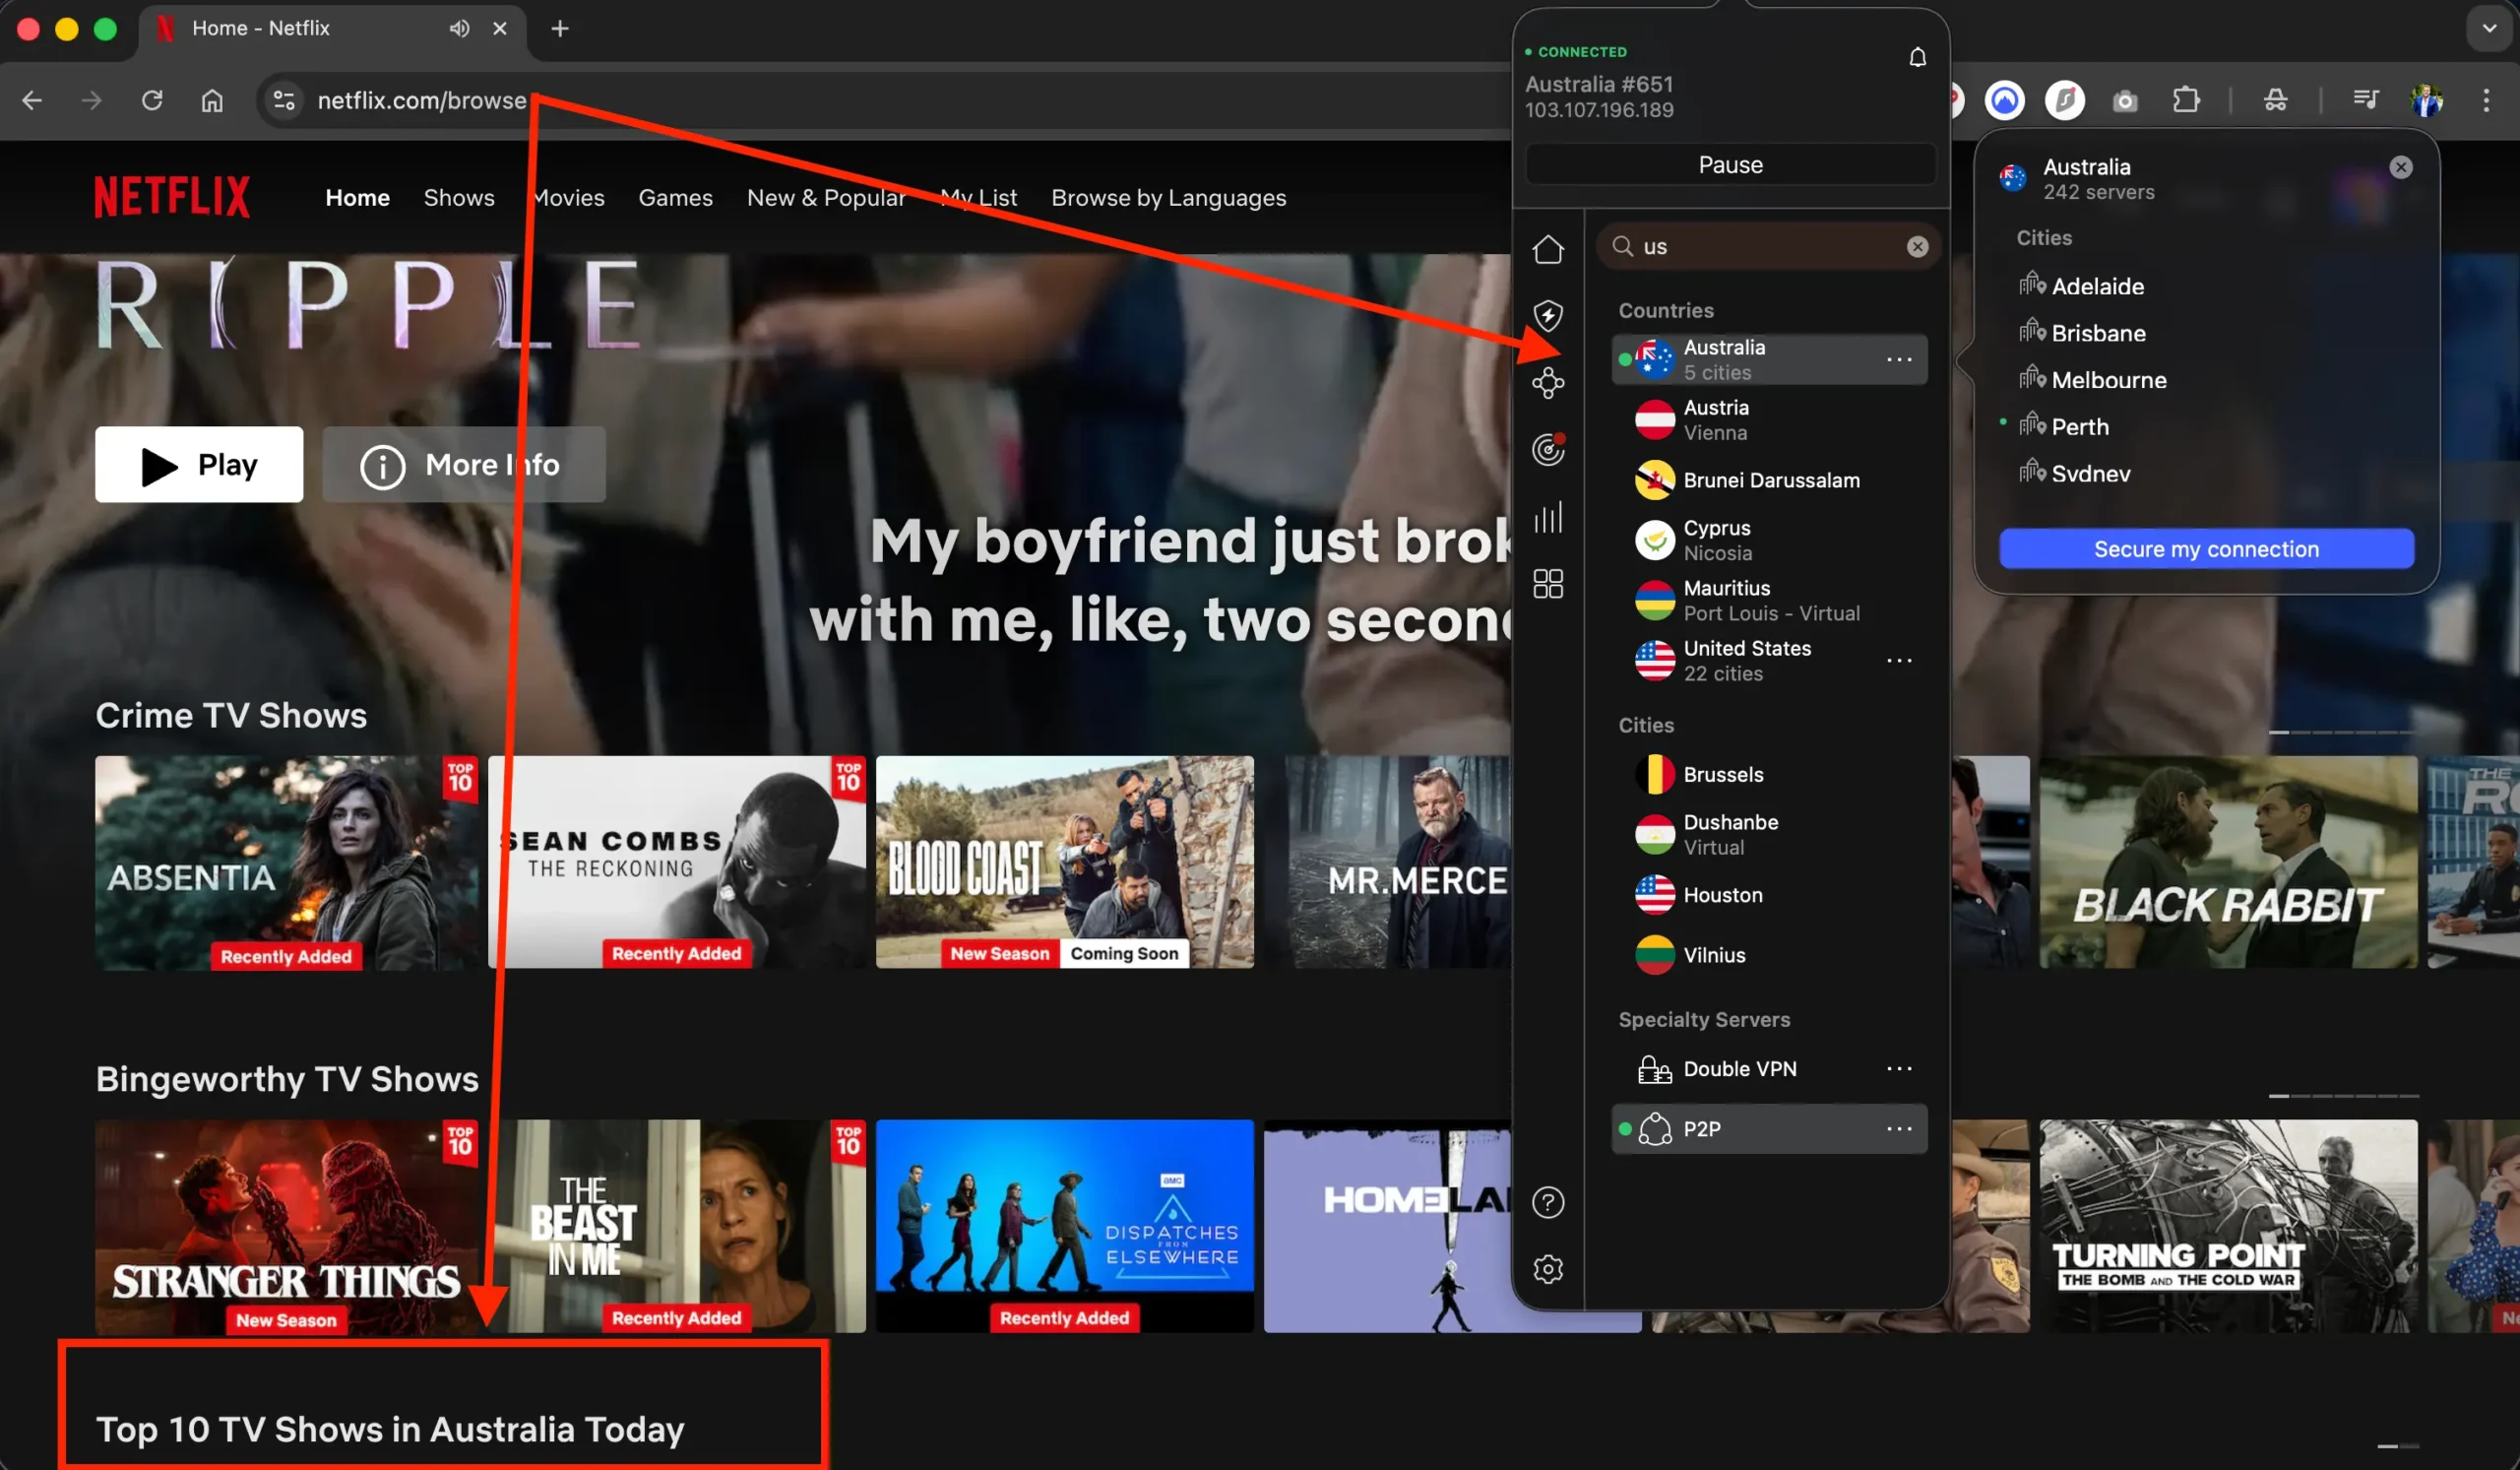This screenshot has height=1470, width=2520.
Task: Click Secure my connection button
Action: [2206, 548]
